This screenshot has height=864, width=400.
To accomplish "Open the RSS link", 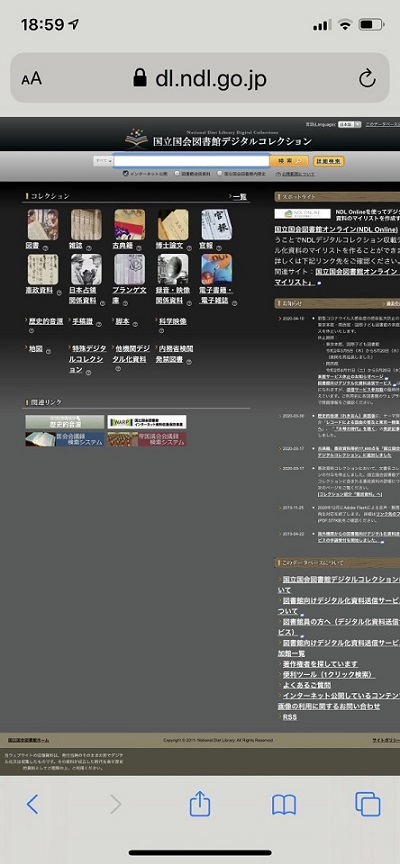I will [290, 717].
